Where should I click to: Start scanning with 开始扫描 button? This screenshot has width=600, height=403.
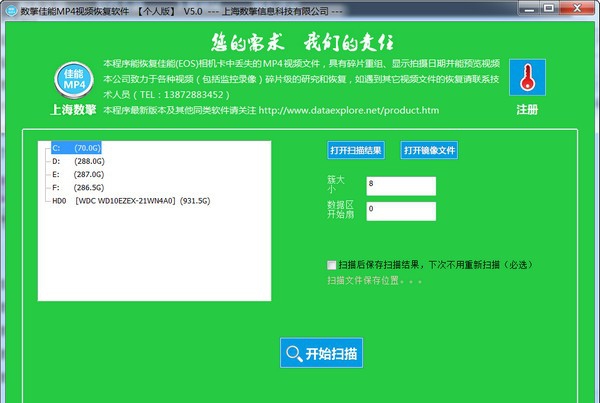[321, 353]
